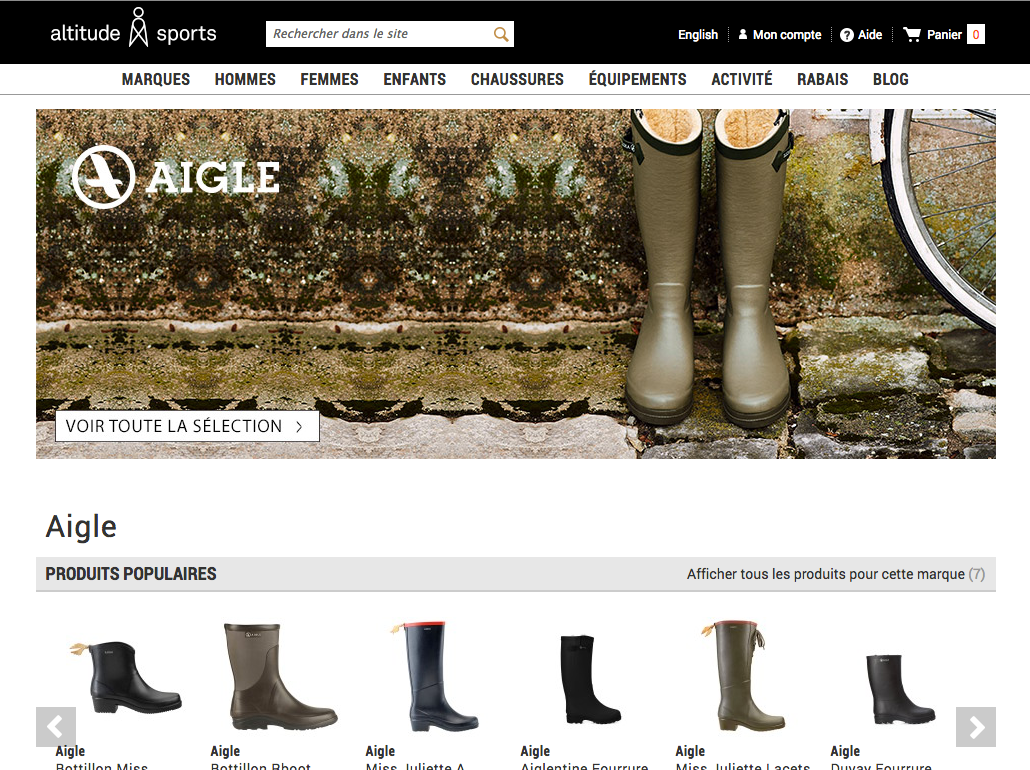Screen dimensions: 1030x770
Task: Click the Mon compte user icon
Action: point(743,34)
